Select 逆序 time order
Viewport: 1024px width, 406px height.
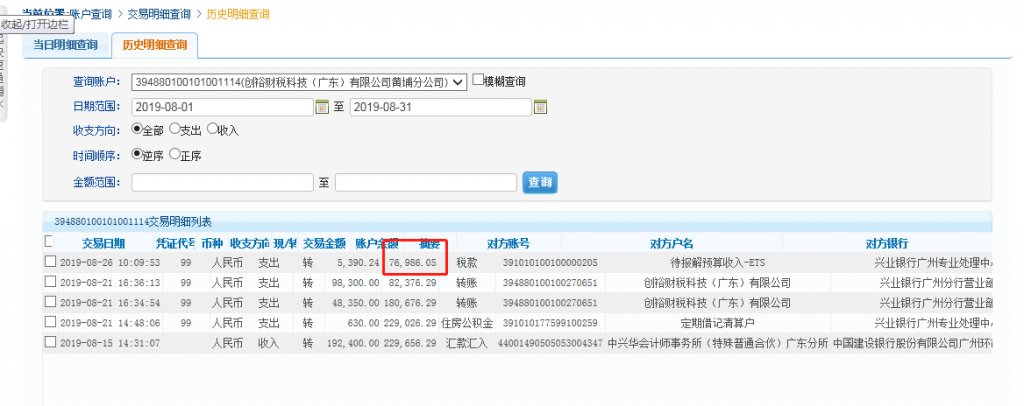click(136, 154)
